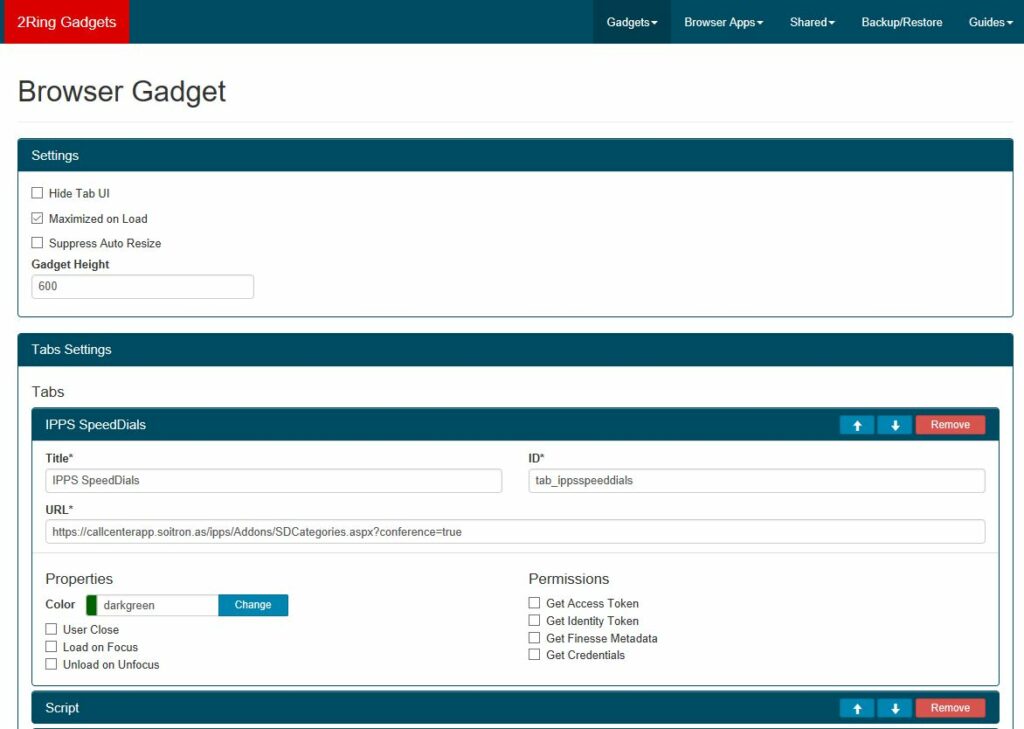This screenshot has height=729, width=1024.
Task: Move the IPPS SpeedDials tab down
Action: (x=894, y=424)
